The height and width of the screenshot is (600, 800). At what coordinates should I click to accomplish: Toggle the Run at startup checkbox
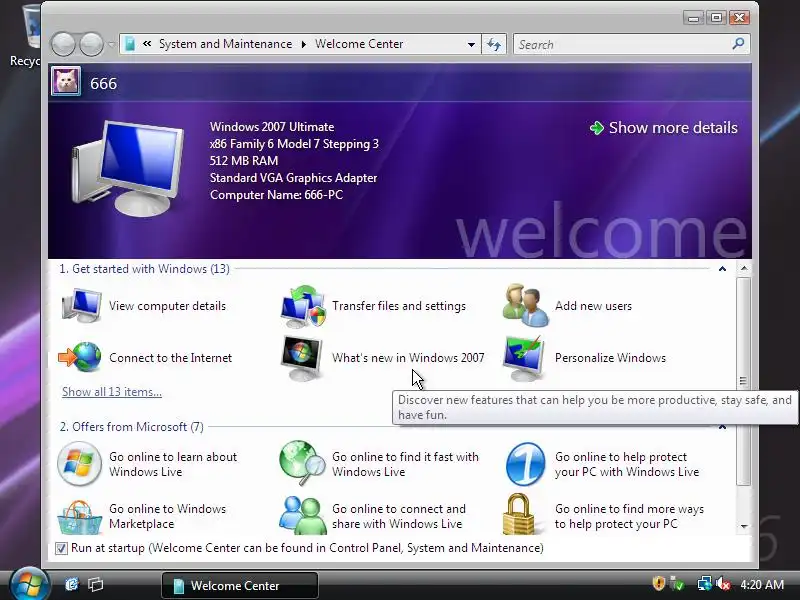click(61, 548)
